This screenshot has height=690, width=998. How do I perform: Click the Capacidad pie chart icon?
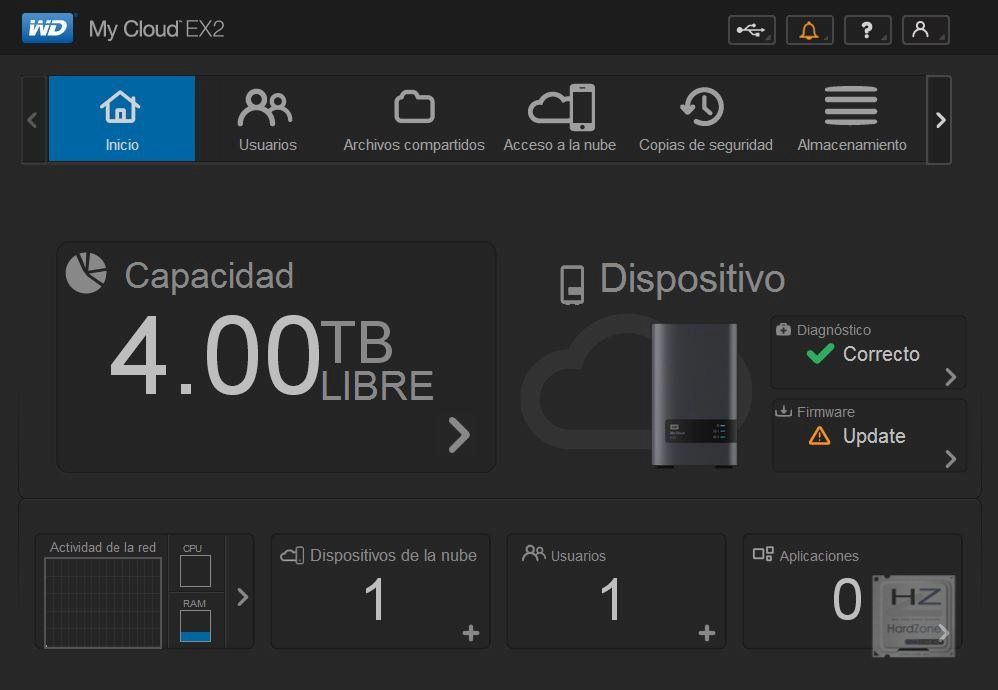coord(87,273)
